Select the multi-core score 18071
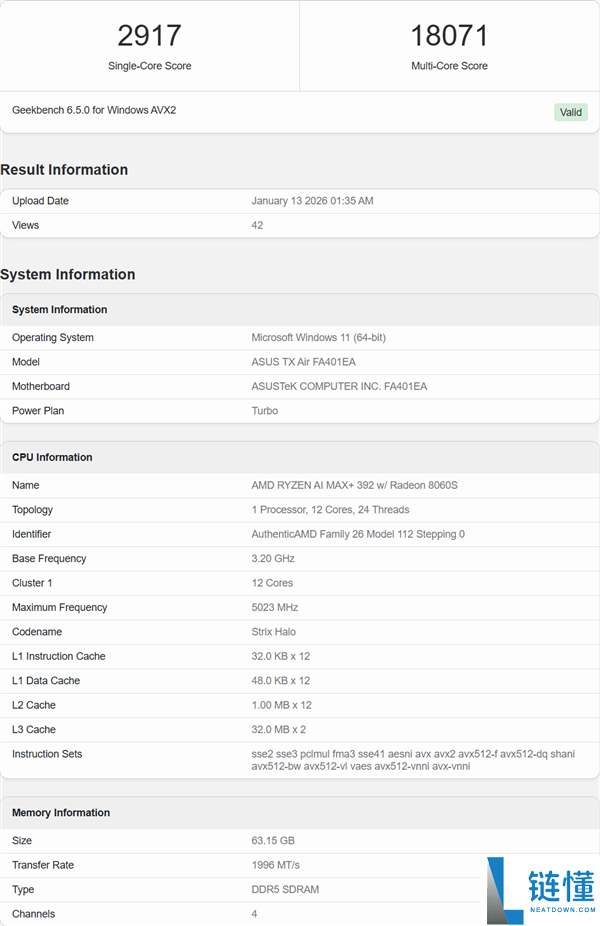This screenshot has height=926, width=600. (x=449, y=36)
